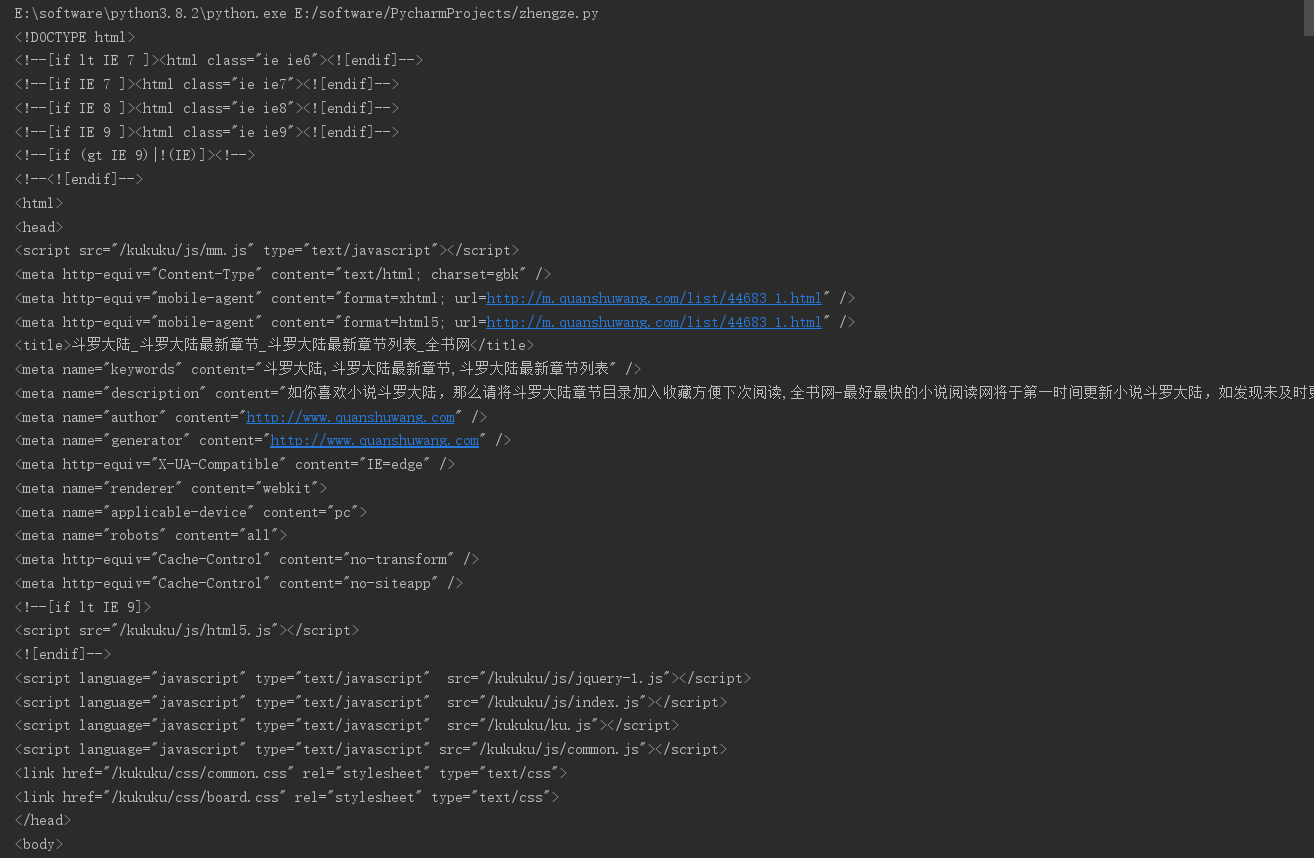Image resolution: width=1314 pixels, height=858 pixels.
Task: Click the closing </head> tag line
Action: pyautogui.click(x=43, y=820)
